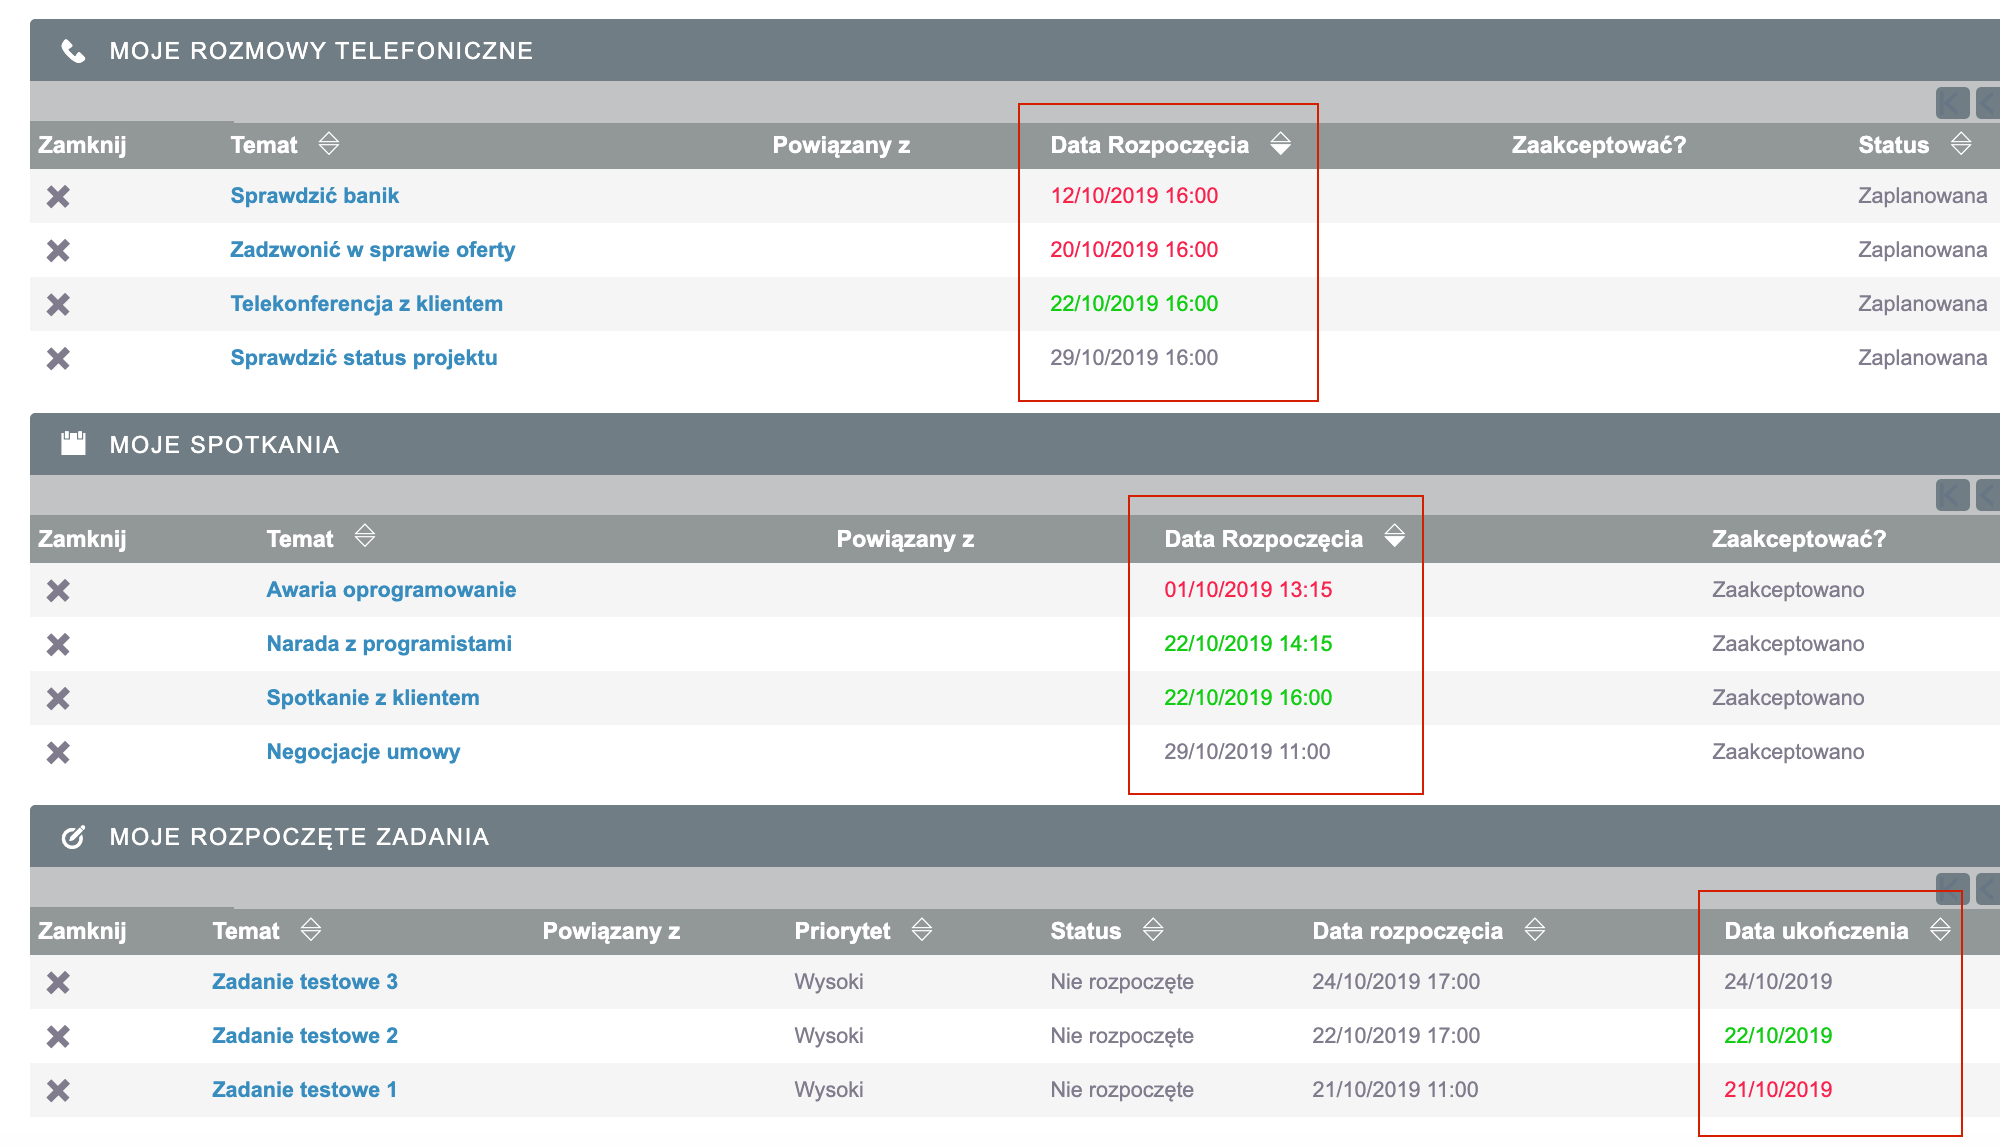2000x1147 pixels.
Task: Go to first page of tasks
Action: coord(1952,887)
